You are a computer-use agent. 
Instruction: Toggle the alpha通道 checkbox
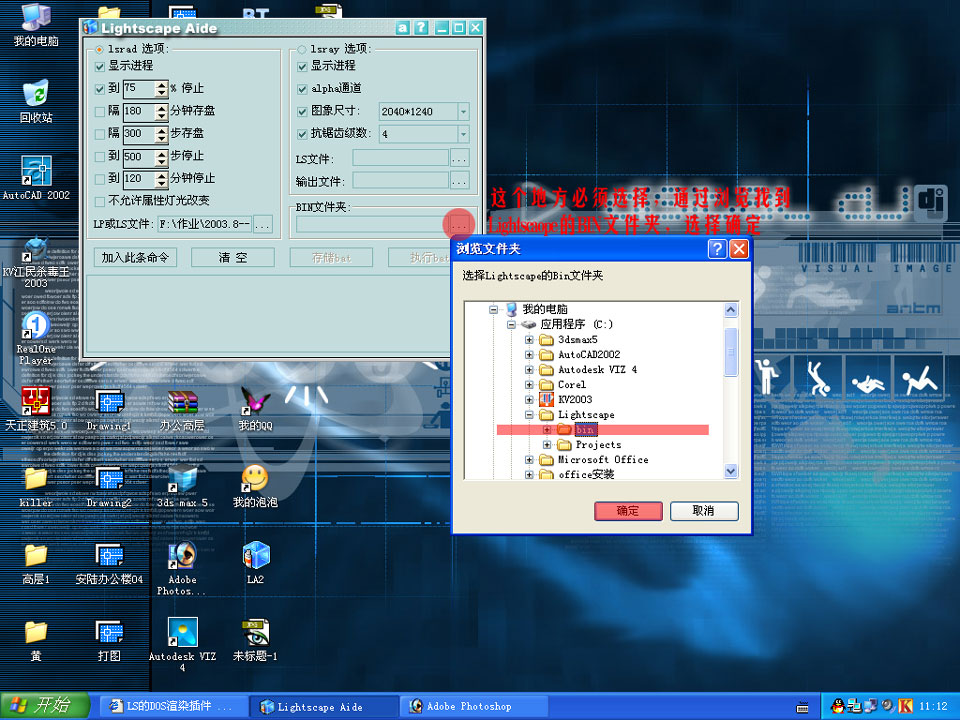coord(302,89)
